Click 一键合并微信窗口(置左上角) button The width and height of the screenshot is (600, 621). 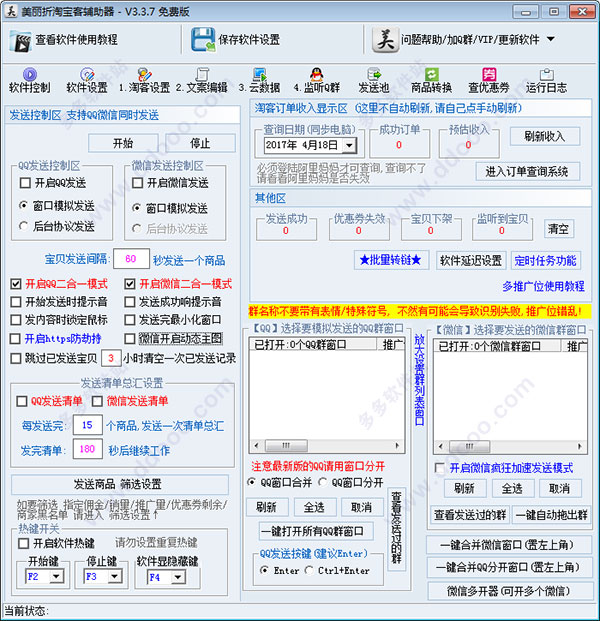click(x=509, y=545)
